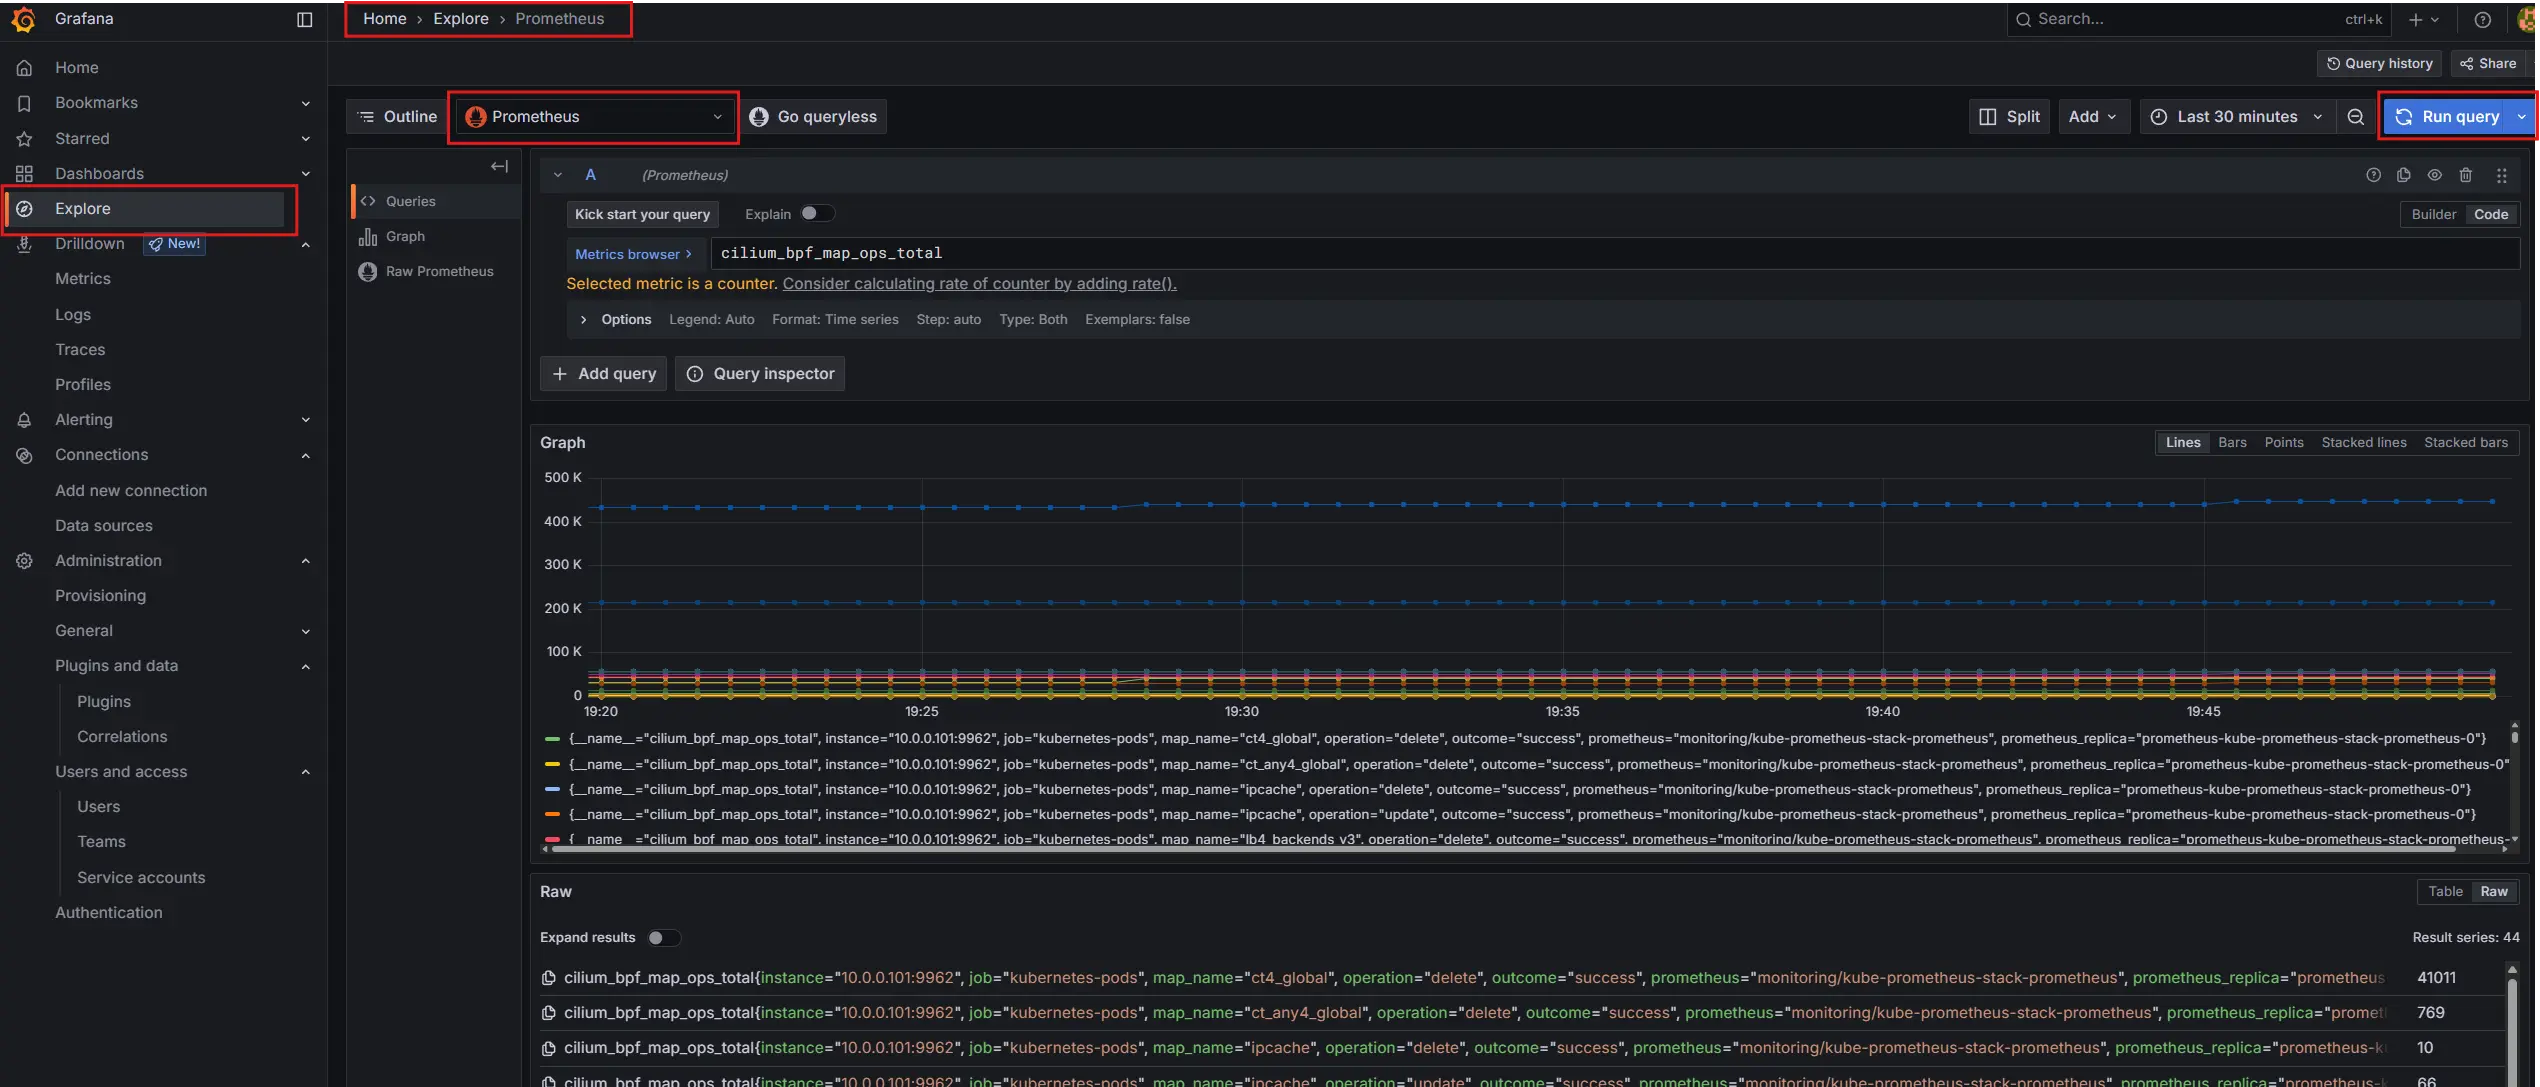Click the query expression input field
The image size is (2540, 1087).
pyautogui.click(x=1614, y=254)
